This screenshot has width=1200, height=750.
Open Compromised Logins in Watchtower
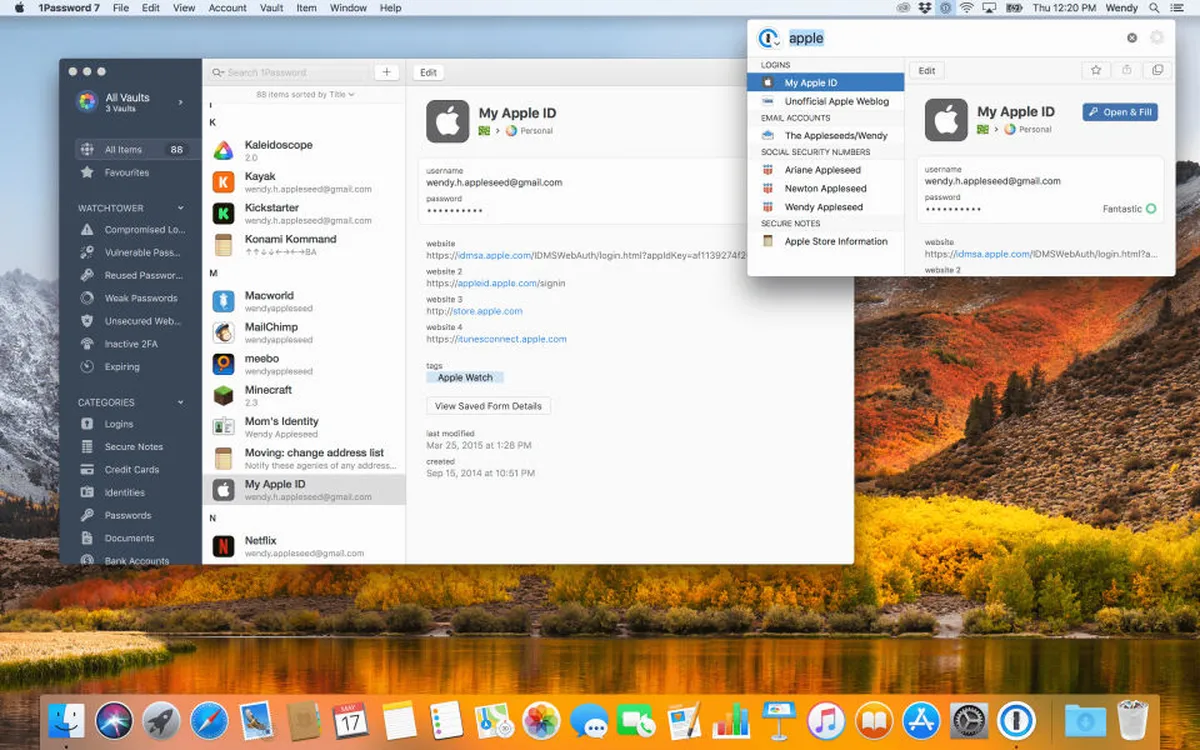pos(143,230)
